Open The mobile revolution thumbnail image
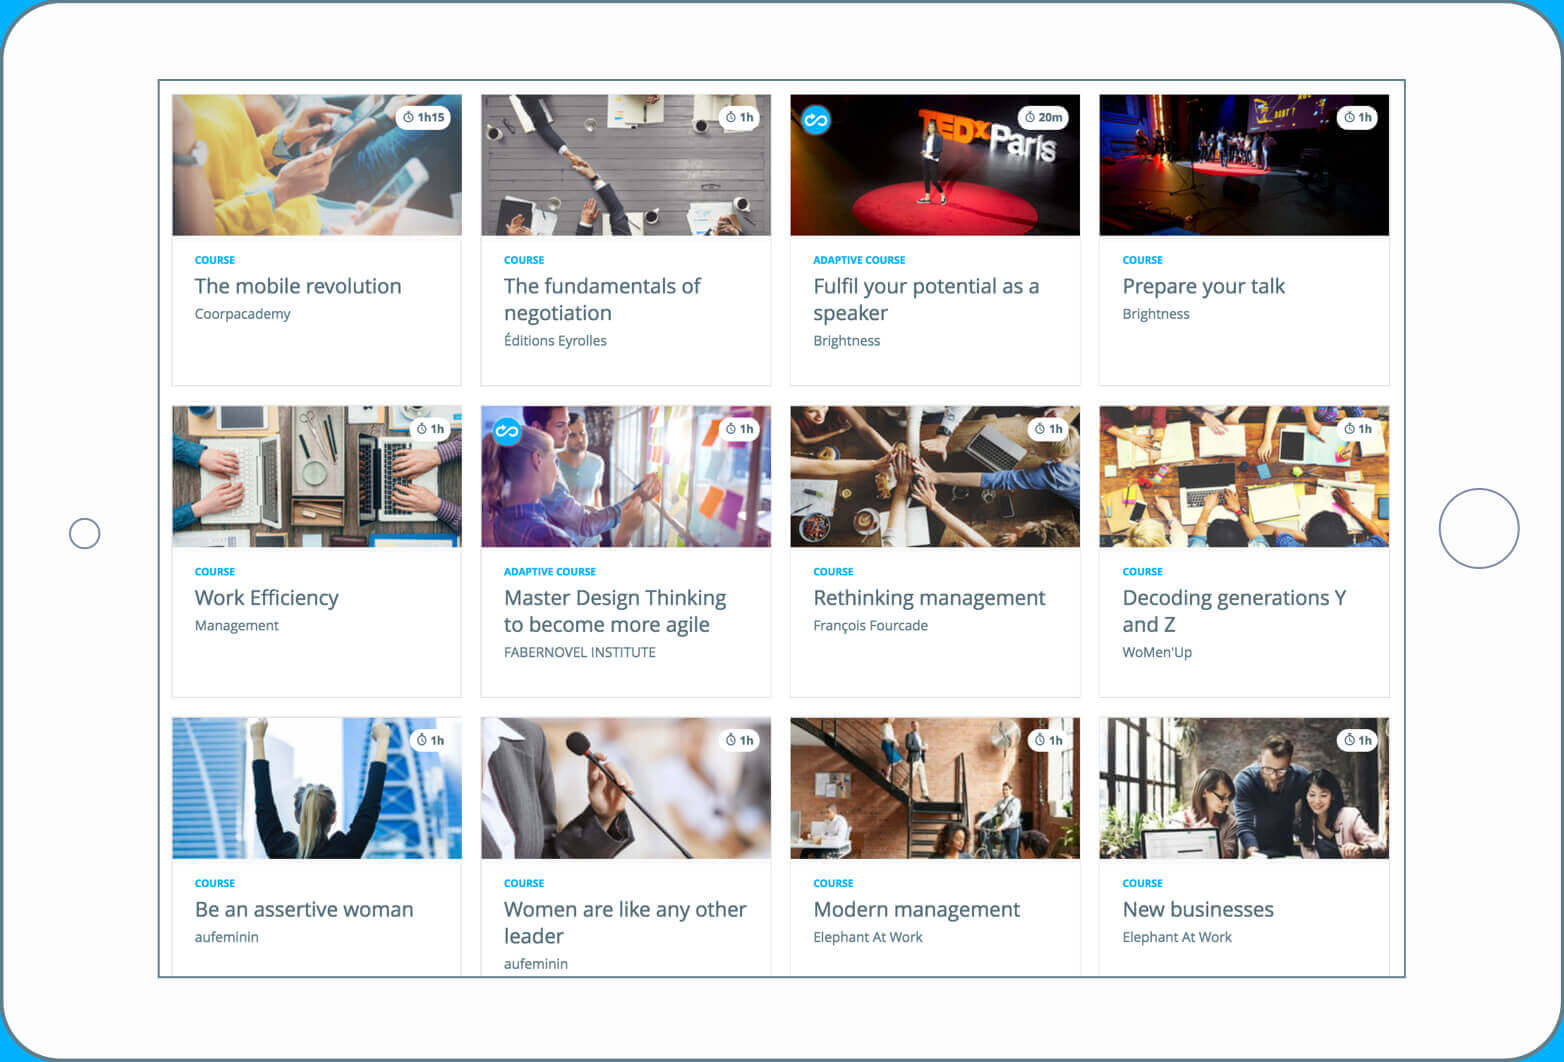1564x1062 pixels. click(x=317, y=165)
